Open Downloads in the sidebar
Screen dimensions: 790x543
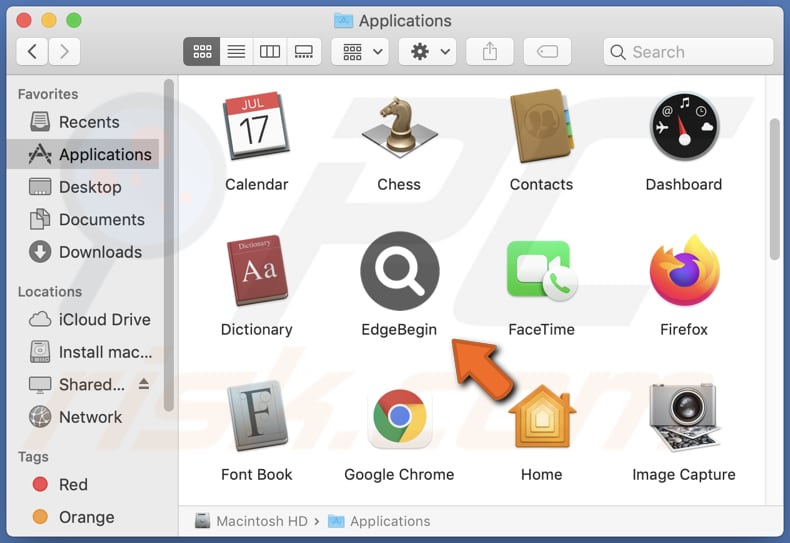coord(83,252)
